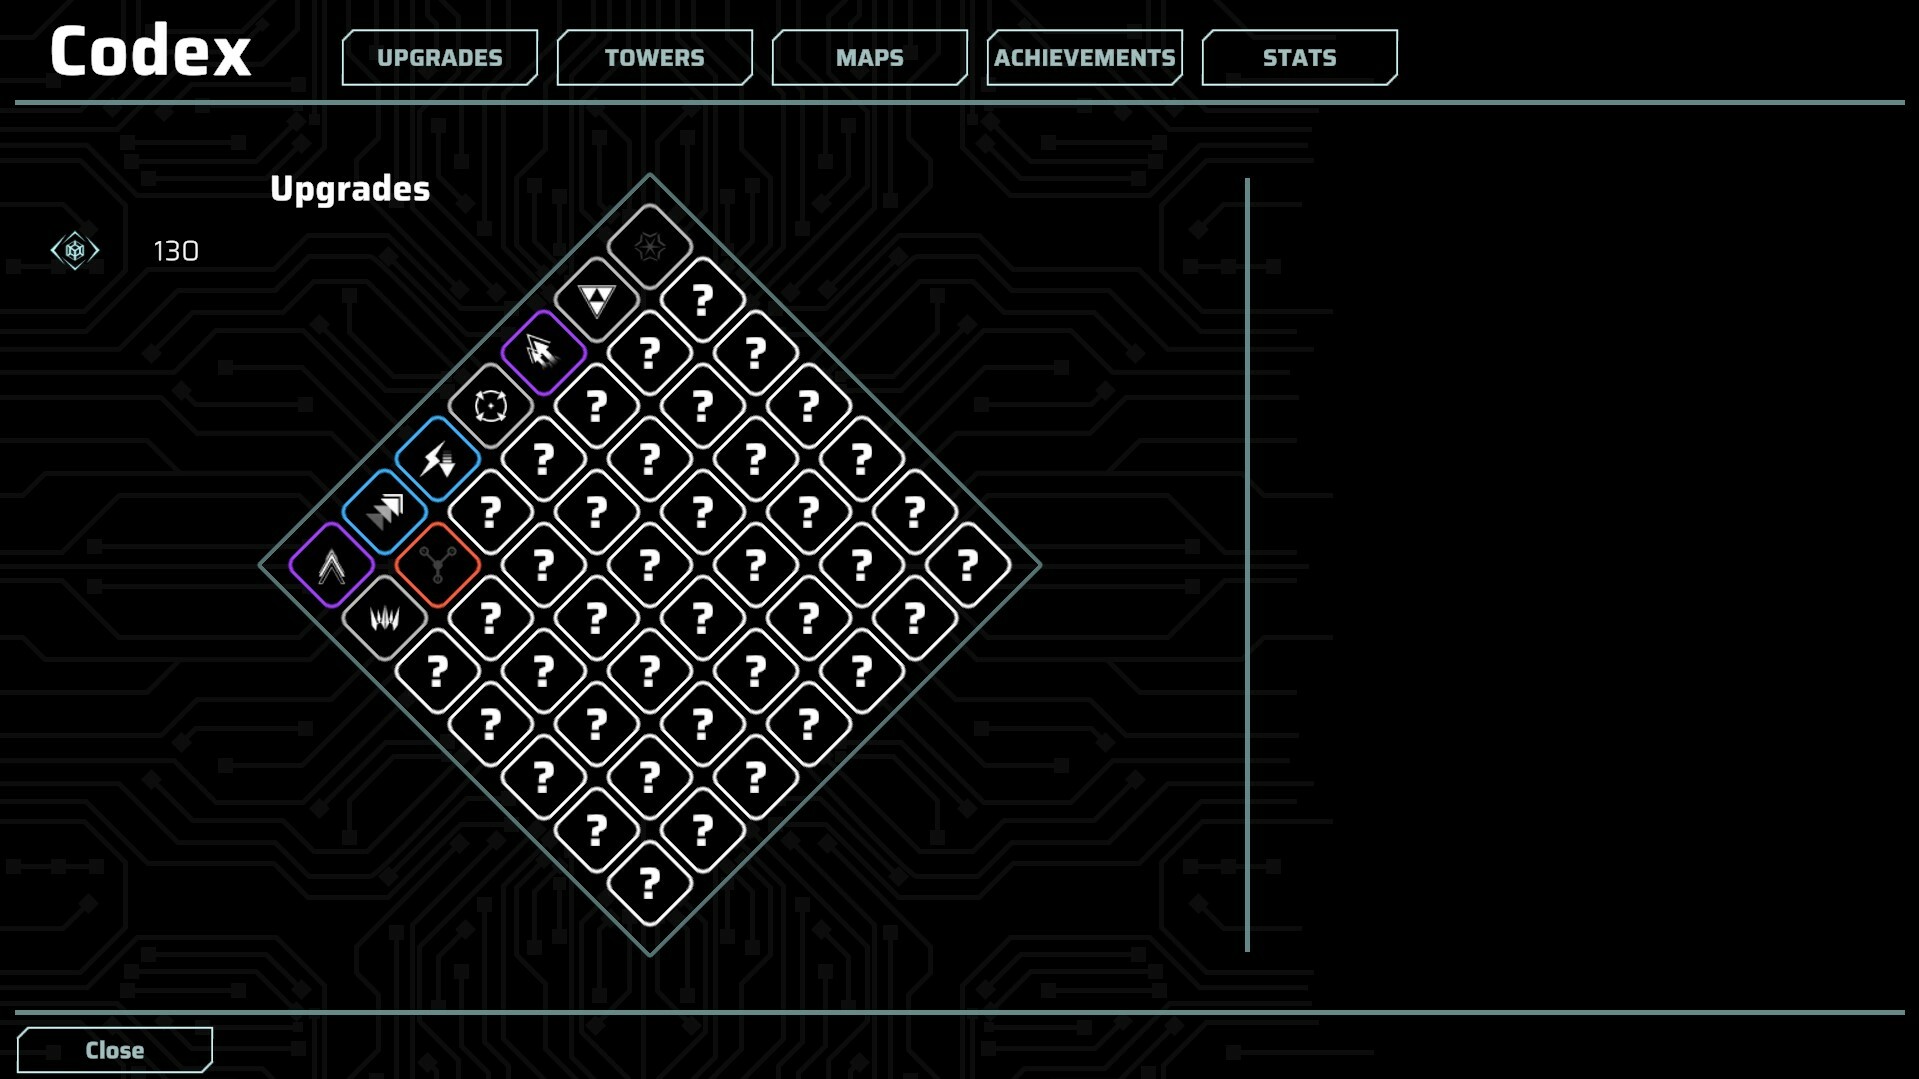Click the upgrade currency hexagon icon
The image size is (1919, 1079).
75,250
